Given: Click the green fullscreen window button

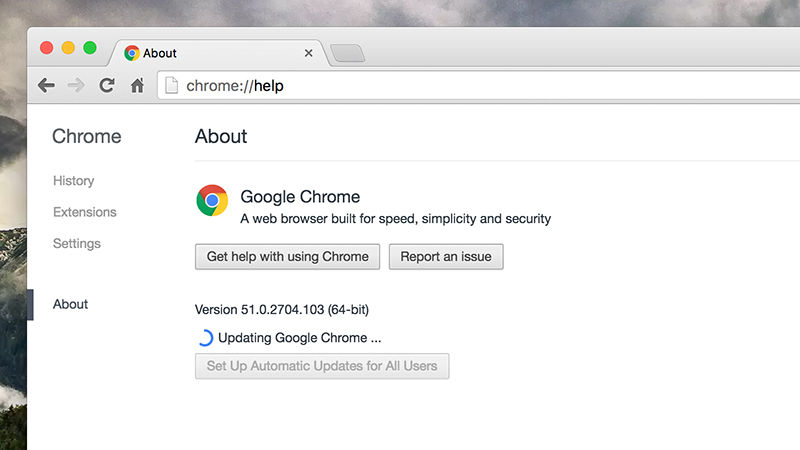Looking at the screenshot, I should (90, 47).
